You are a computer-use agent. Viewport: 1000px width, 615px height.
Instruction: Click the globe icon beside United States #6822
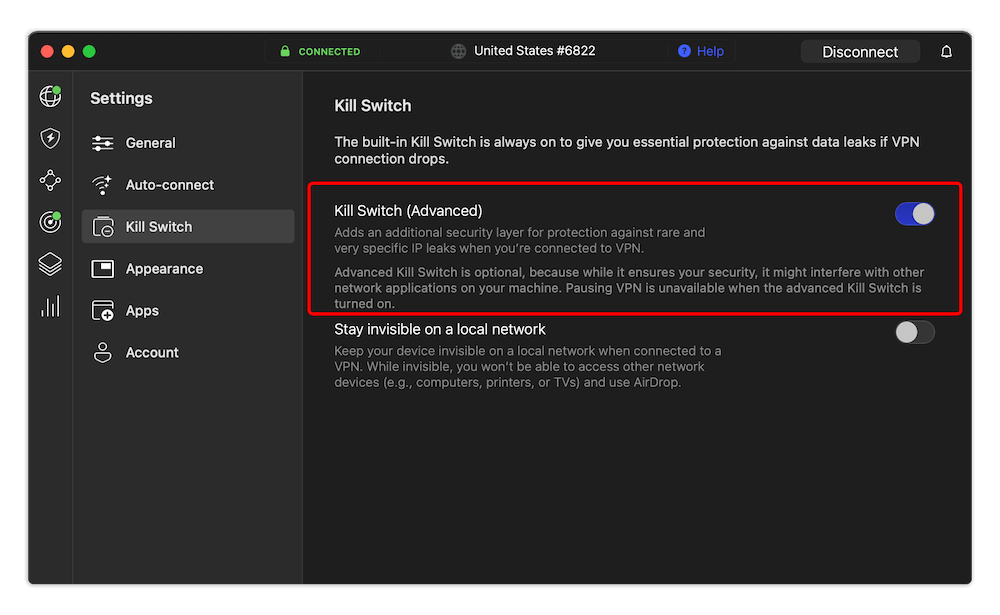(x=459, y=51)
